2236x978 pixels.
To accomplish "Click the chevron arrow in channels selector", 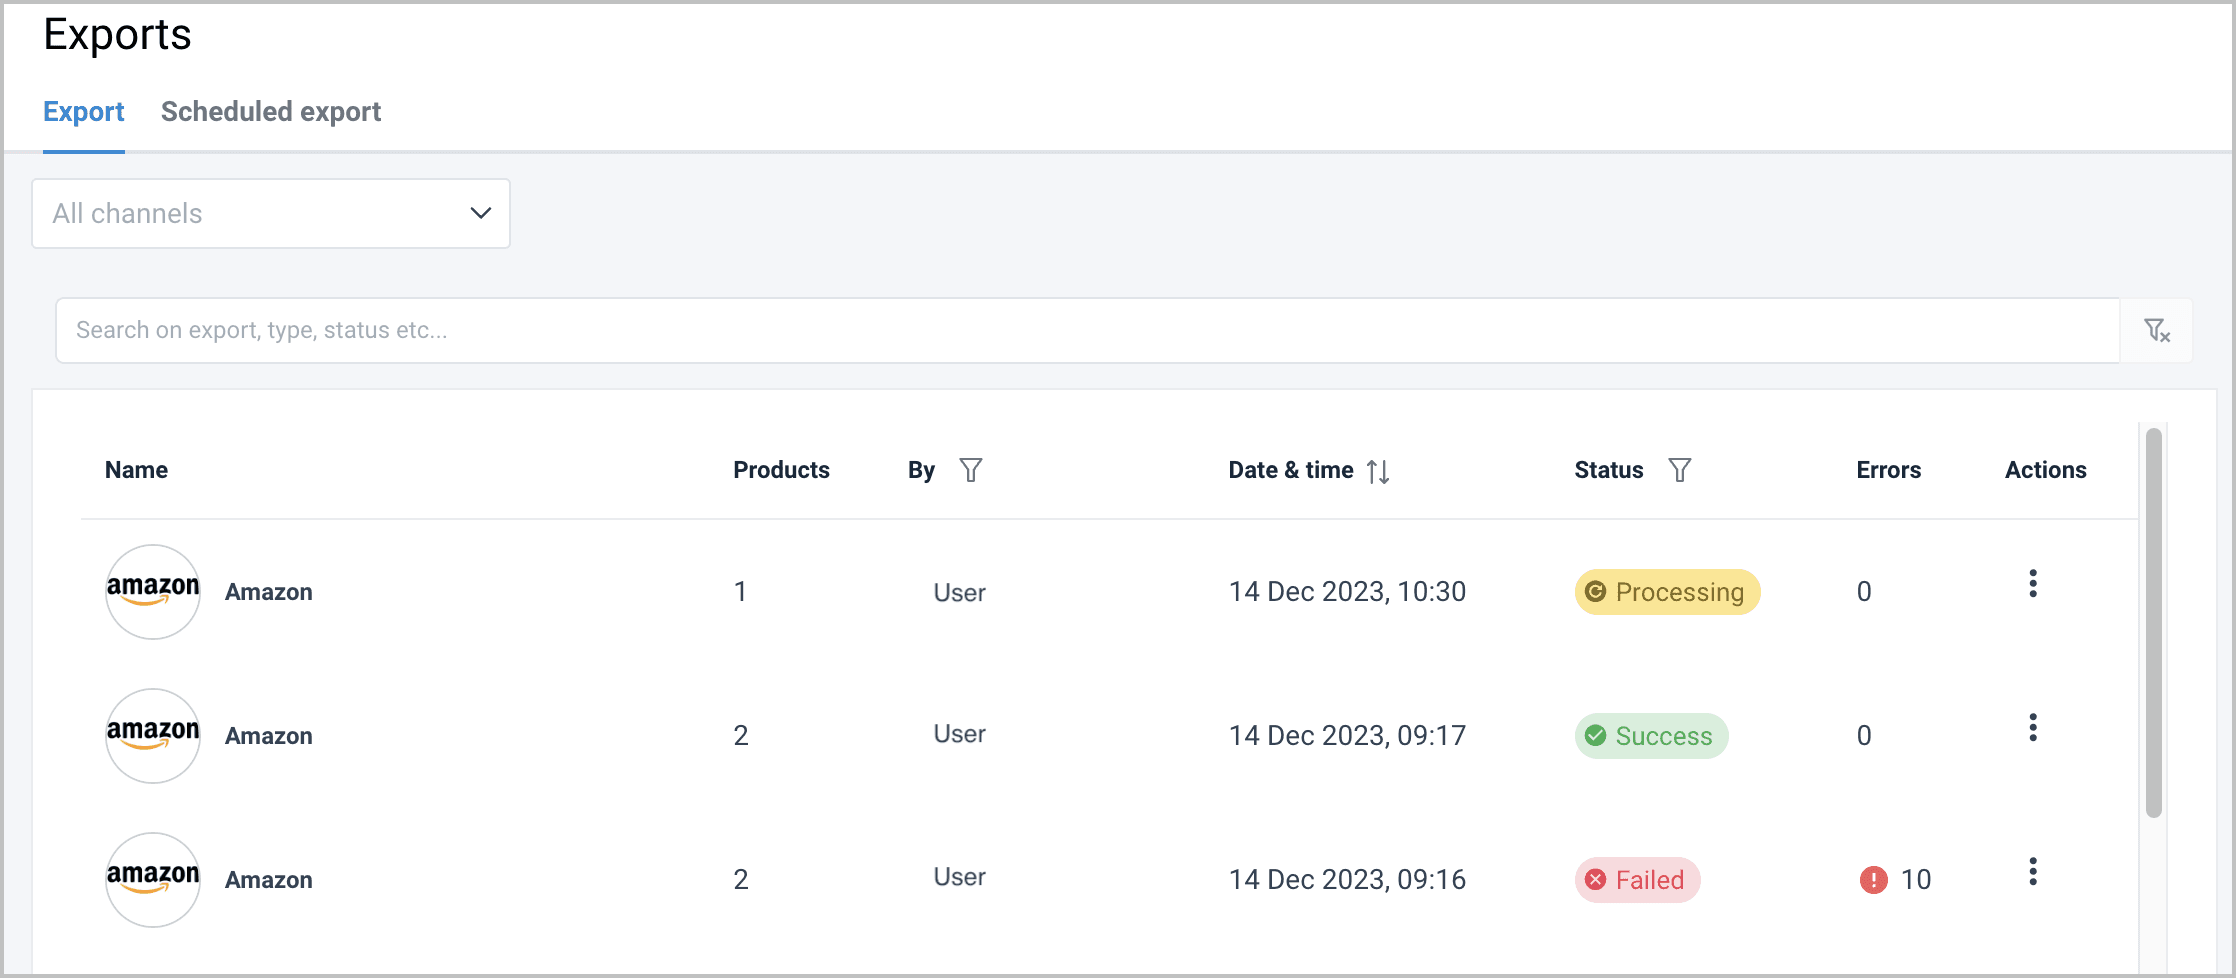I will pos(481,214).
